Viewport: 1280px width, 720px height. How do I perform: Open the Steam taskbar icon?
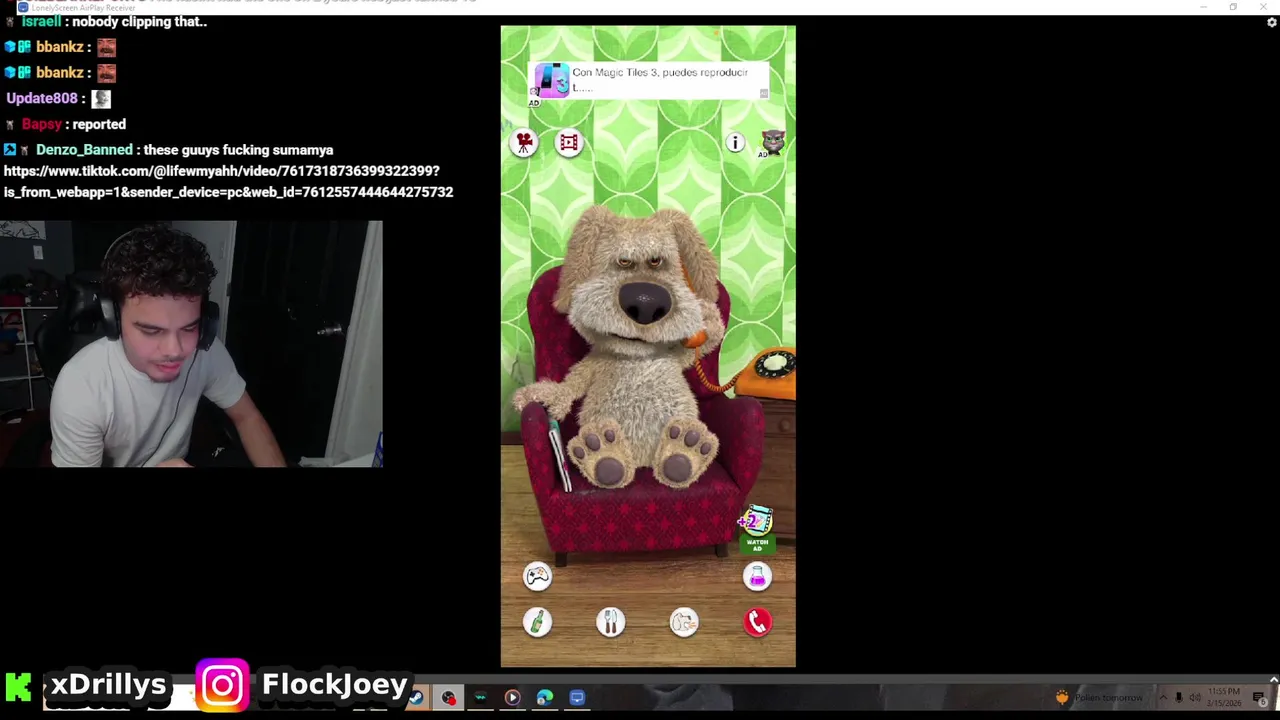(x=416, y=697)
